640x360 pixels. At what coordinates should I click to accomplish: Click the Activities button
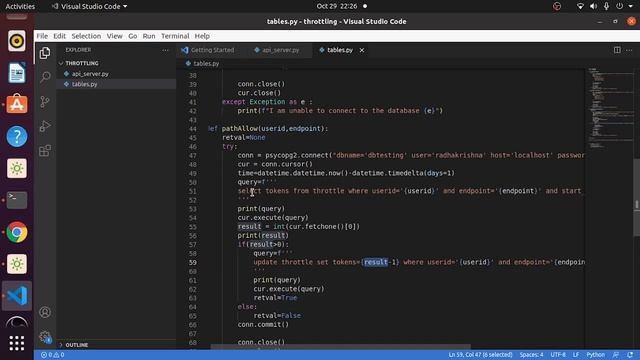pos(20,6)
